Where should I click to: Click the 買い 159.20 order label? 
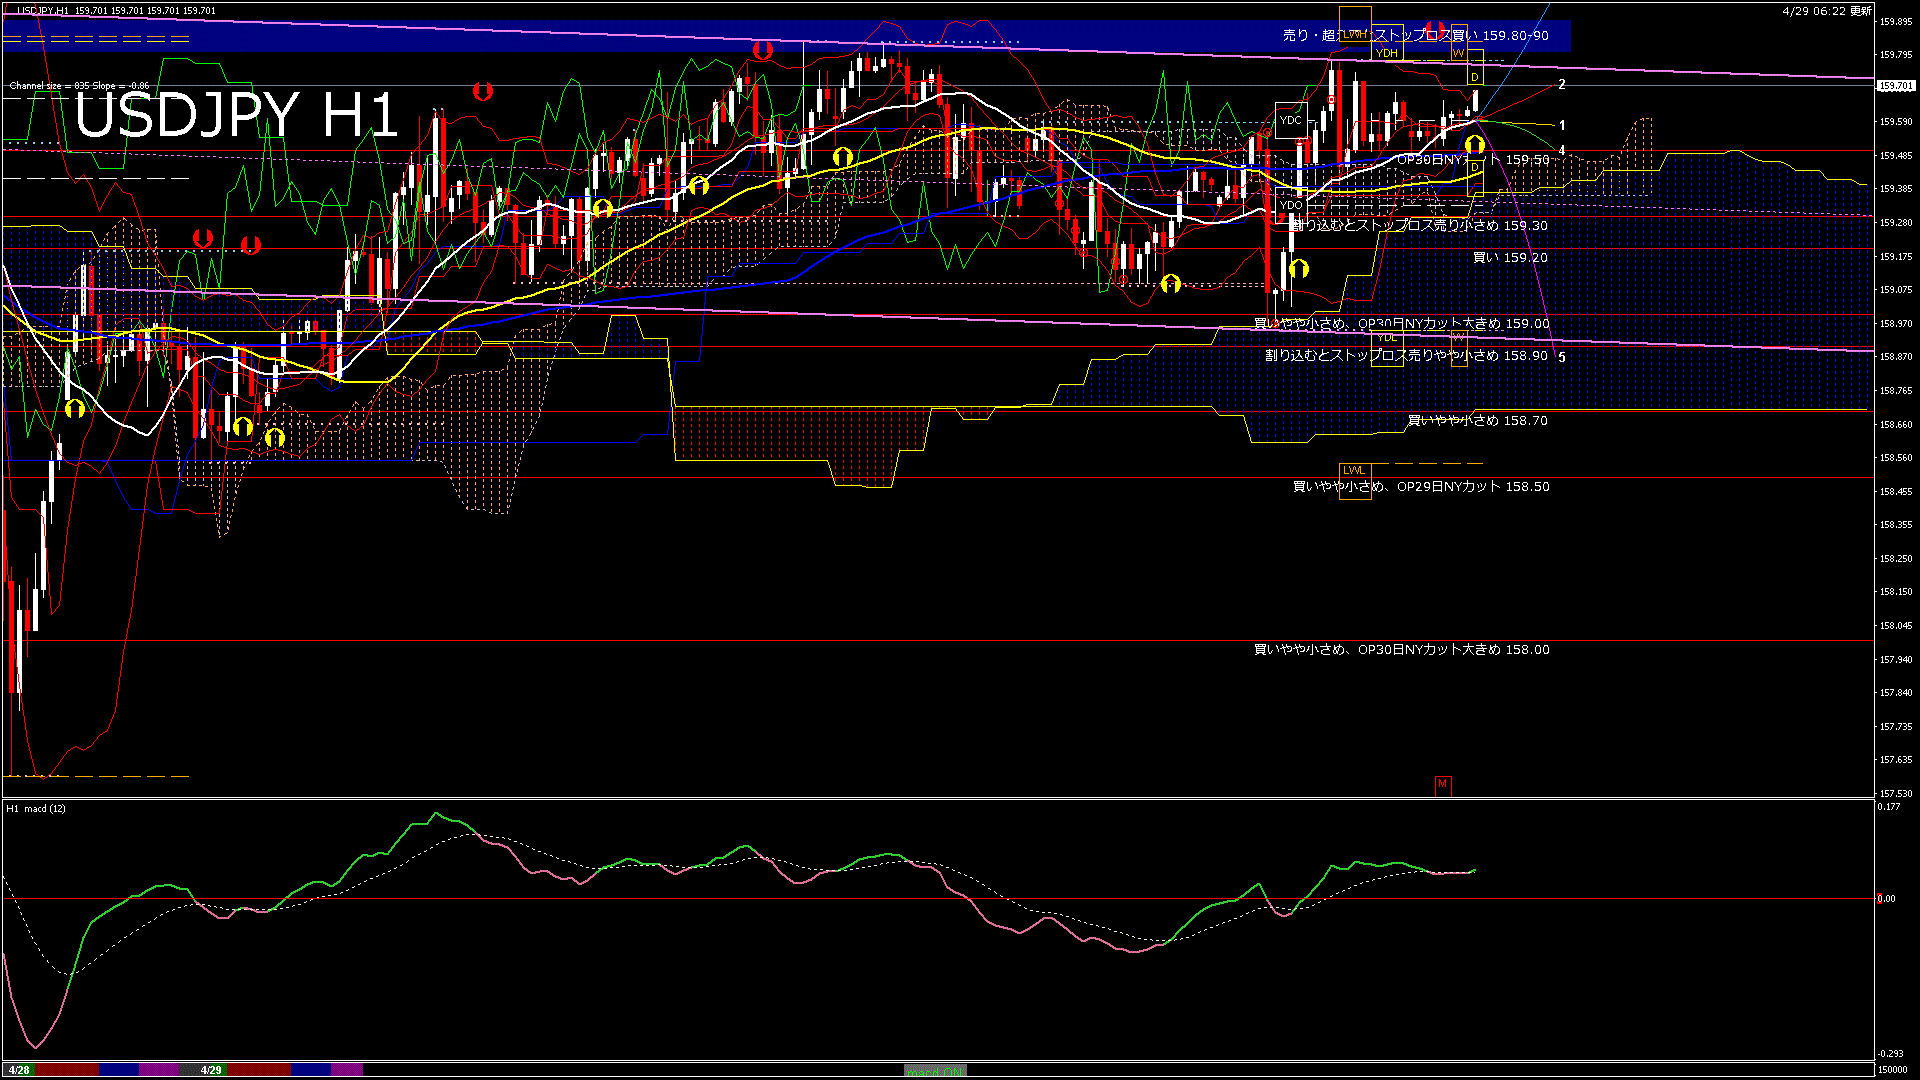(x=1510, y=258)
